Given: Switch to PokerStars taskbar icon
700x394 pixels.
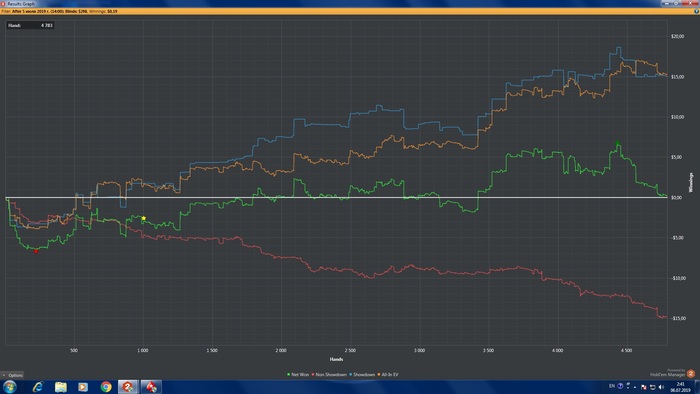Looking at the screenshot, I should pos(151,386).
